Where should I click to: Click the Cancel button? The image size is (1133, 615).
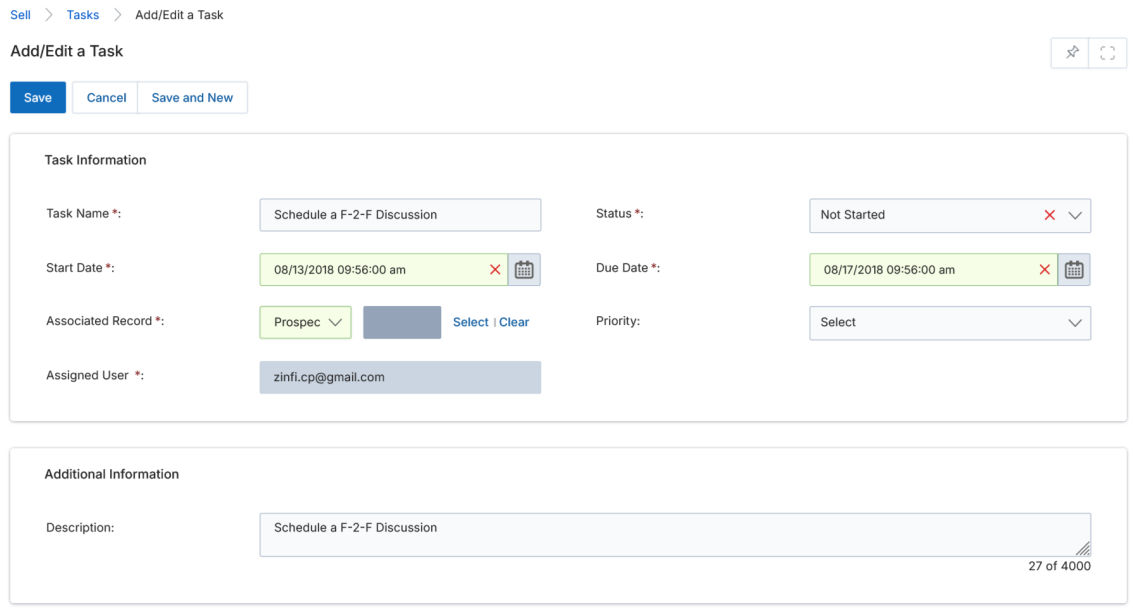coord(106,98)
